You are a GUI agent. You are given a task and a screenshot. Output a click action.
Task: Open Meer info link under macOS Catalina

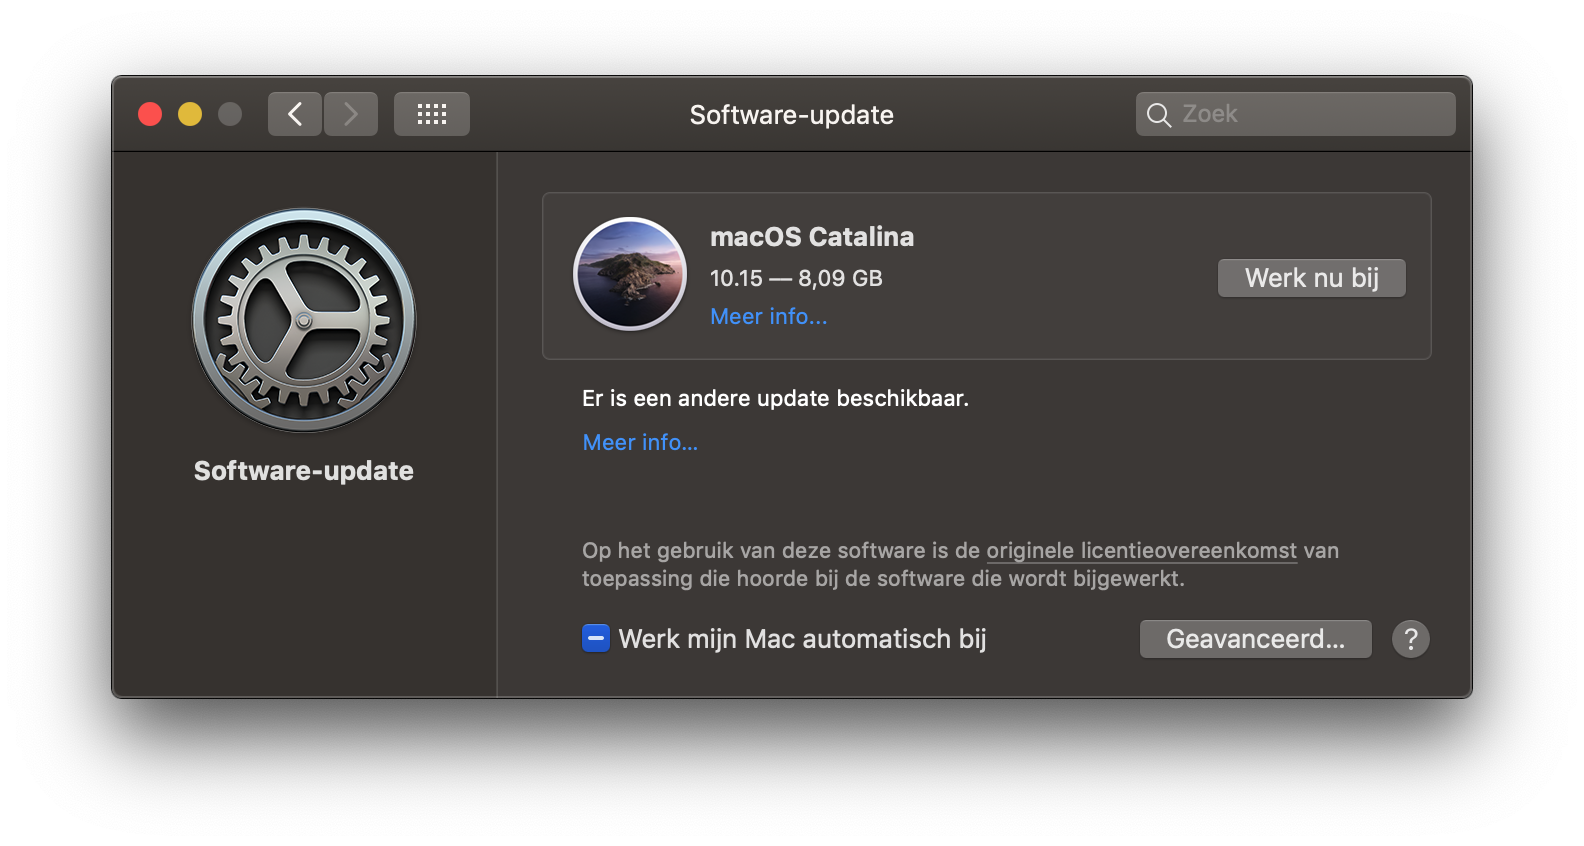click(x=769, y=317)
